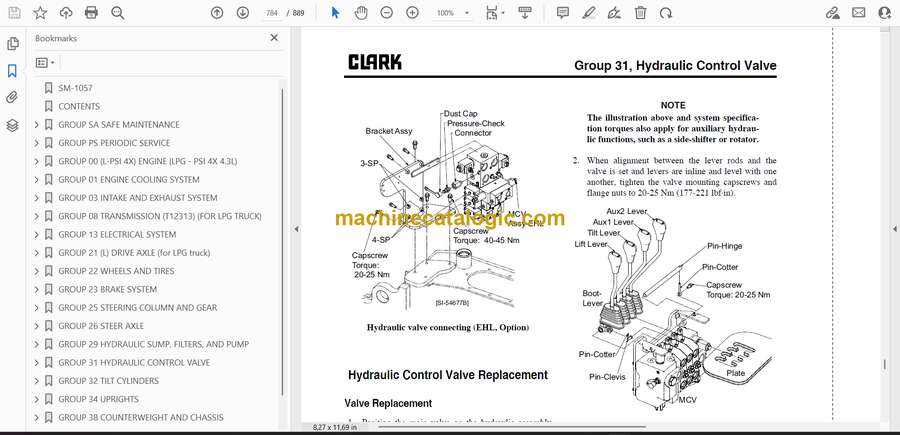Go to previous page arrow

pyautogui.click(x=217, y=13)
